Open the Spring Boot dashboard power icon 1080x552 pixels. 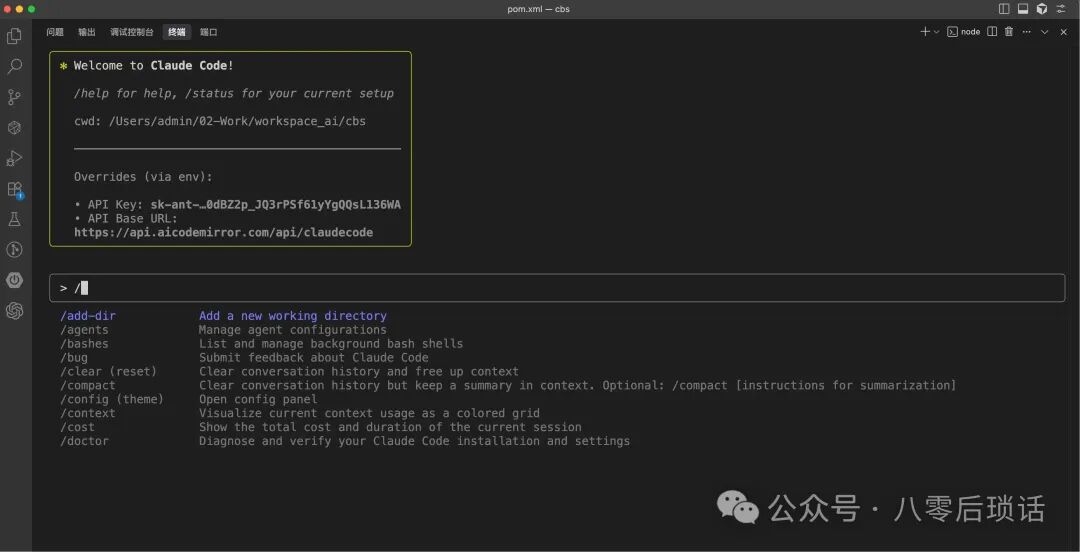14,280
